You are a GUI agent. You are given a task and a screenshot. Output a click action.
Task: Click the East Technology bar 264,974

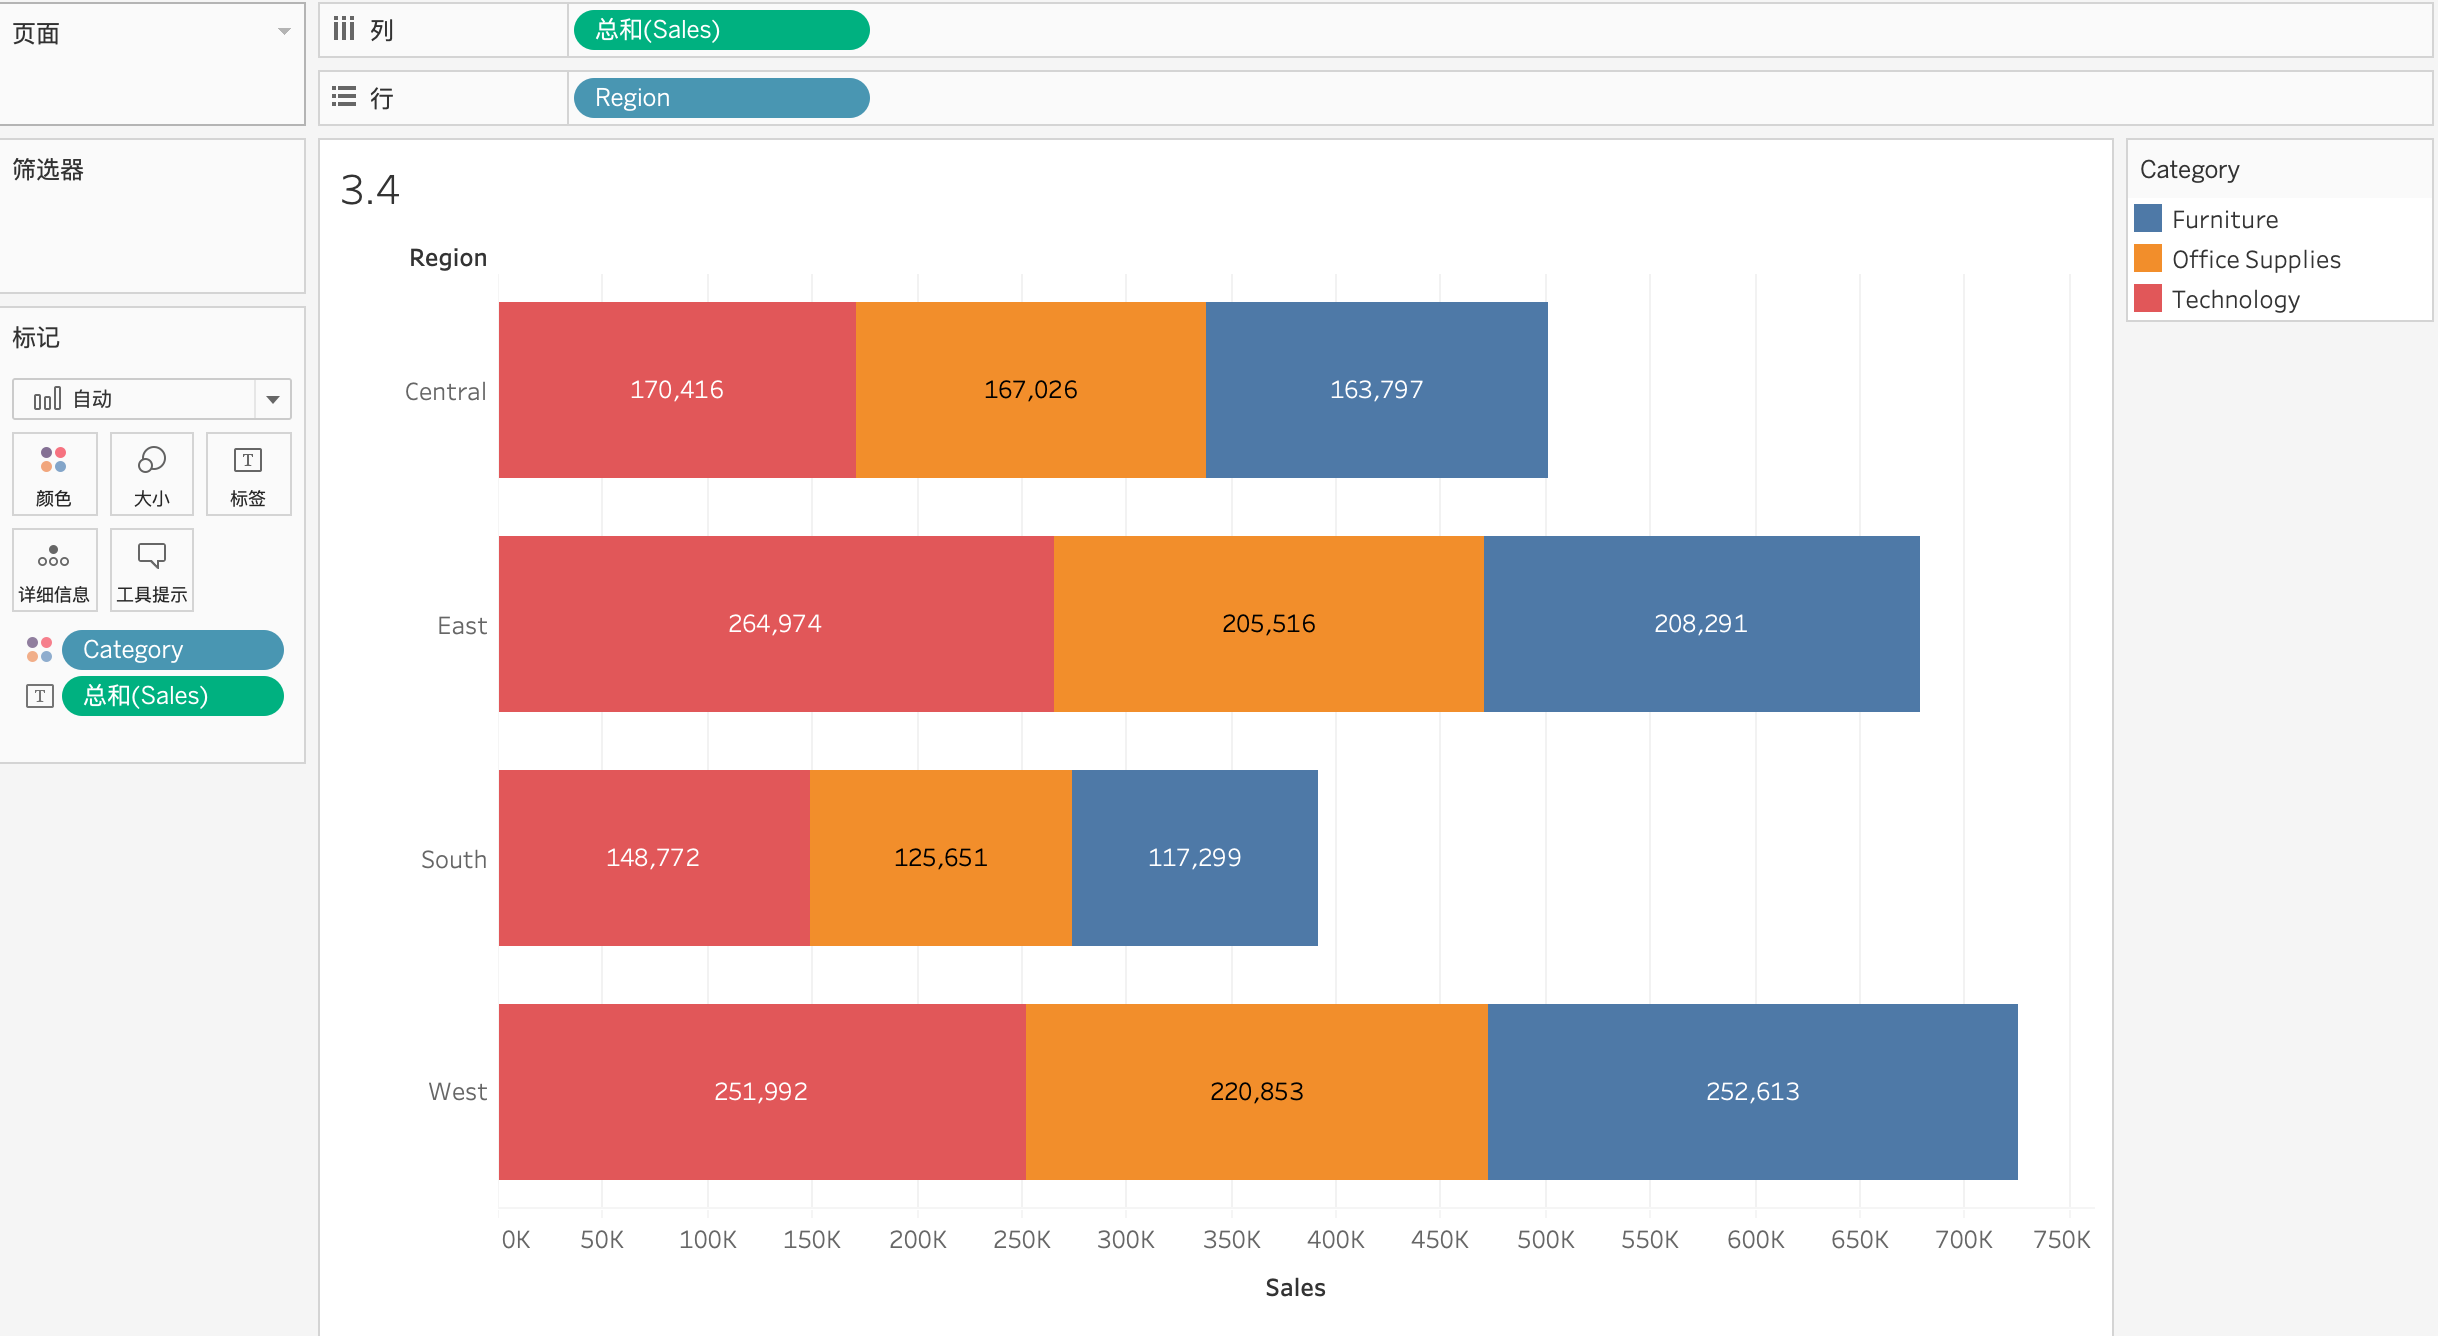pos(775,624)
